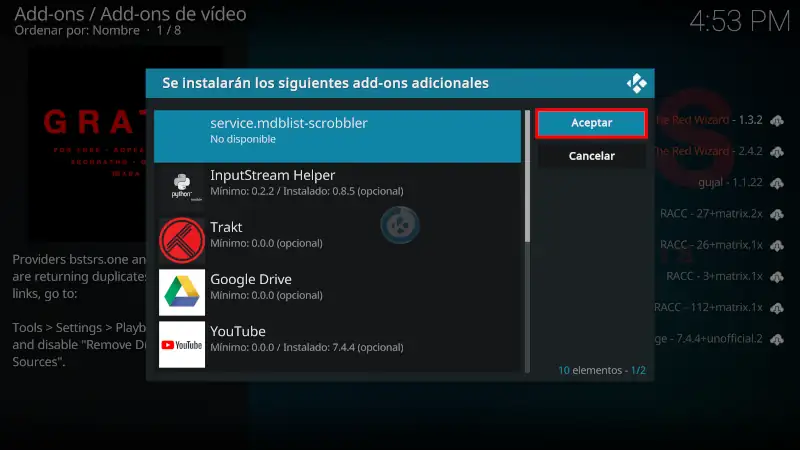Image resolution: width=800 pixels, height=450 pixels.
Task: Click the download icon beside version 1.3.2
Action: point(777,121)
